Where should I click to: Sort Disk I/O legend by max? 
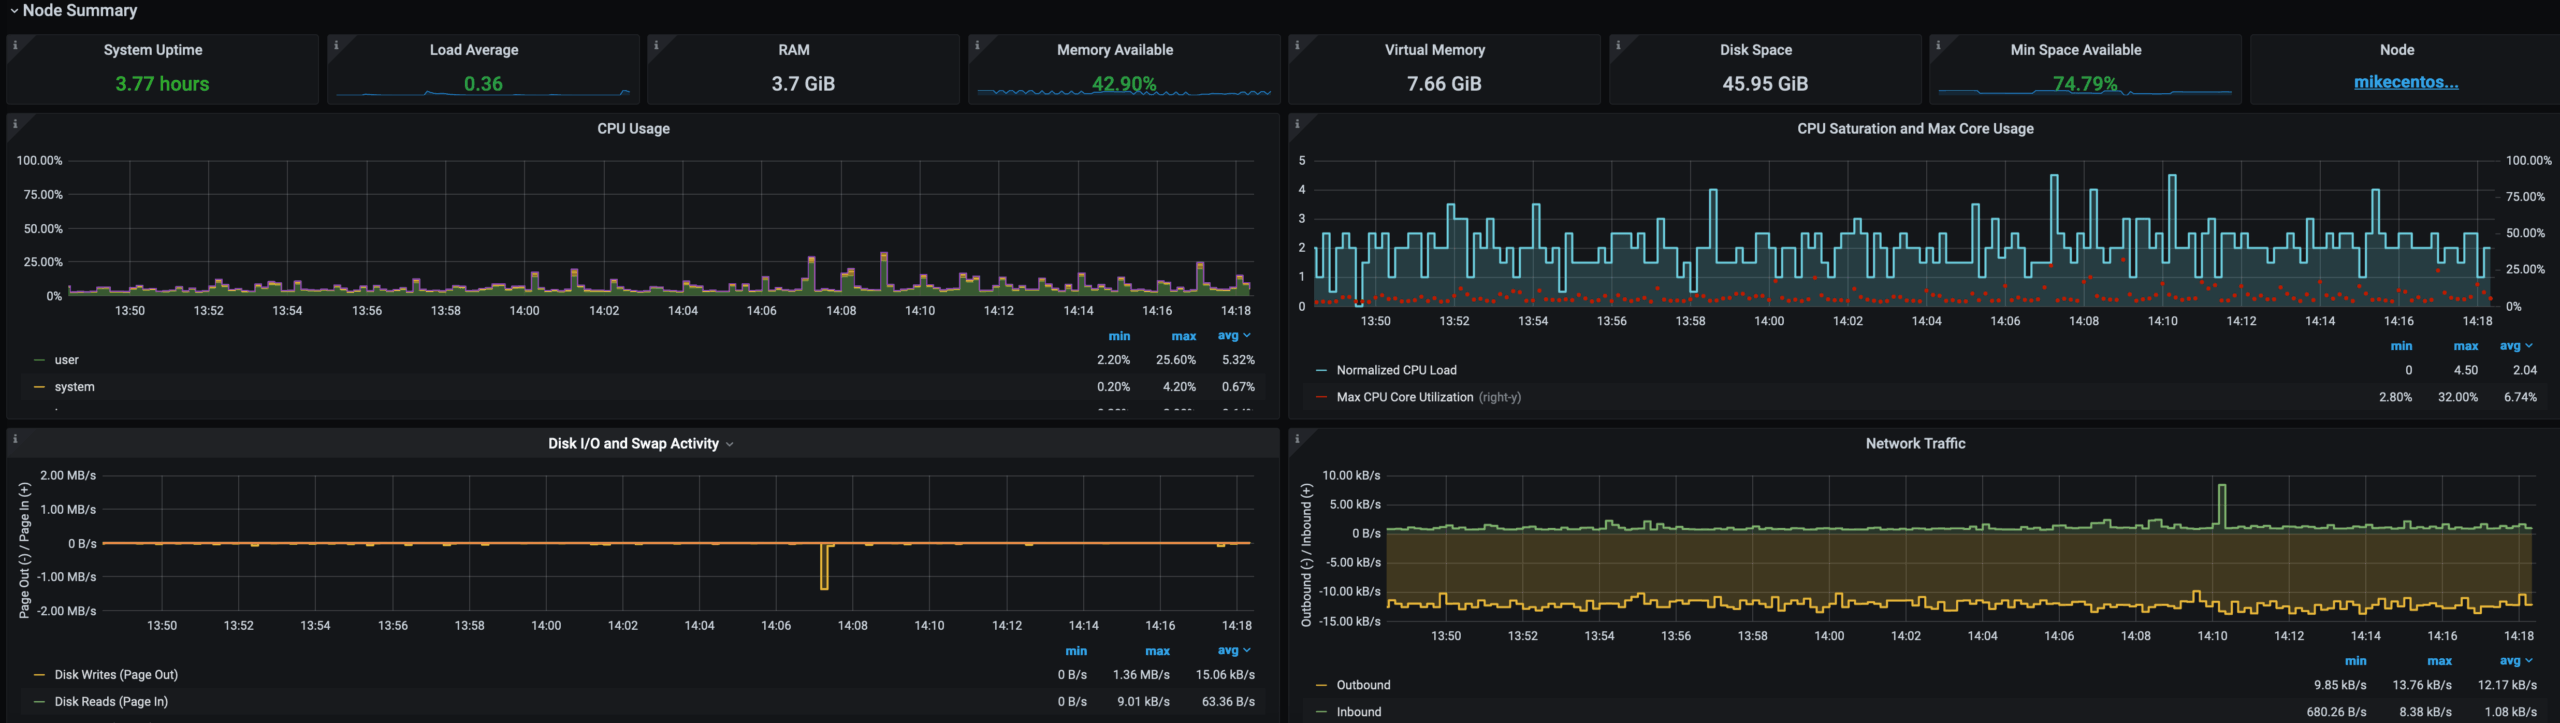[1158, 651]
